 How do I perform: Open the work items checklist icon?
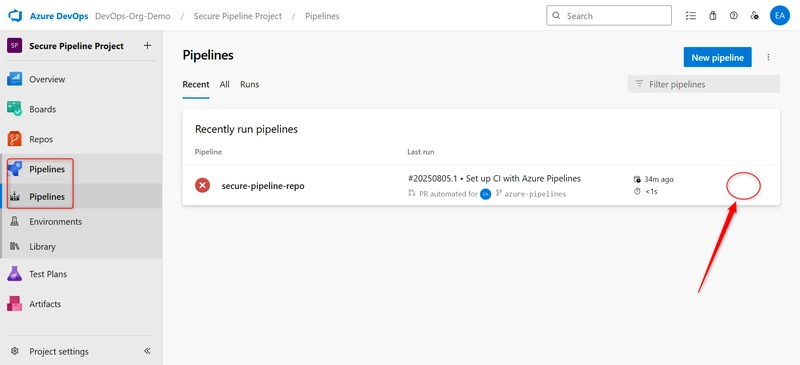coord(691,16)
